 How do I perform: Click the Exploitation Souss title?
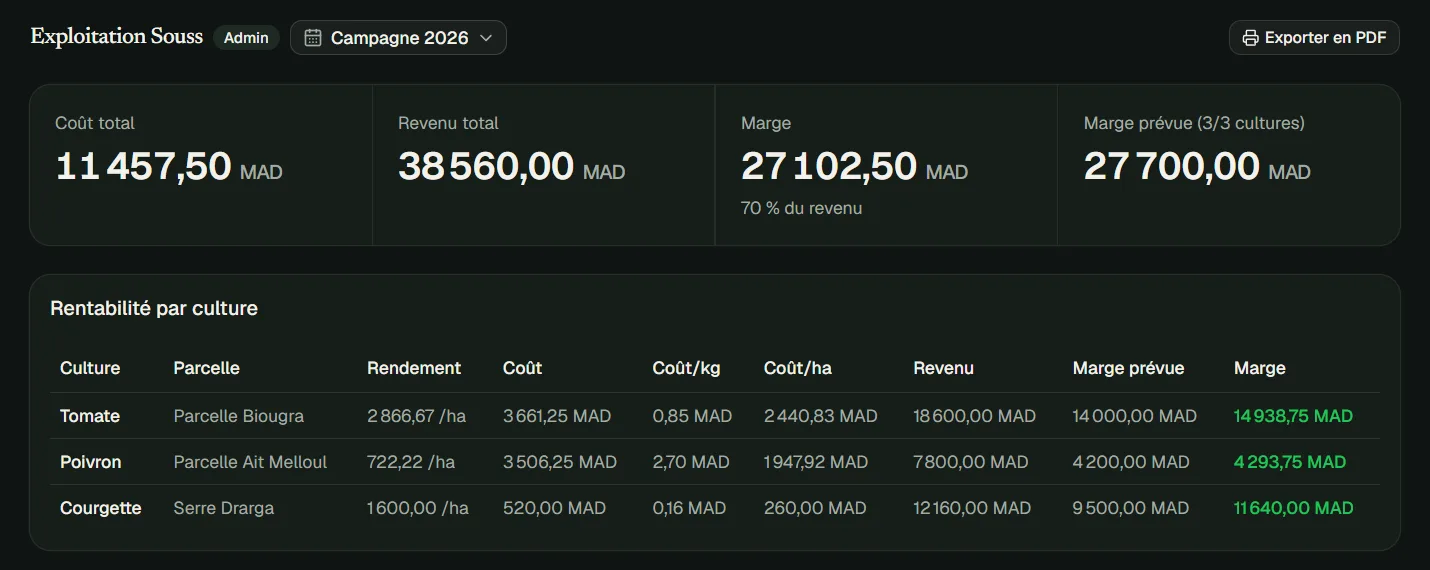coord(116,37)
